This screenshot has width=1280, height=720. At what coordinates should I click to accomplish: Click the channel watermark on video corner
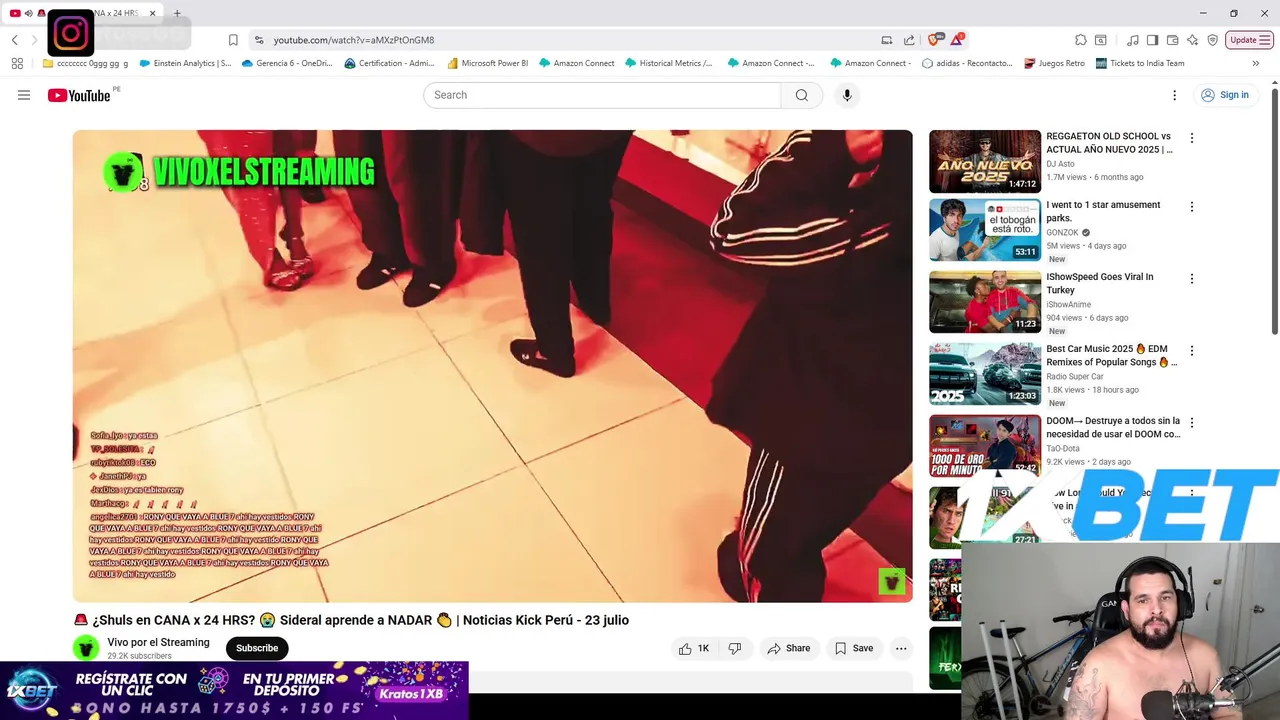point(891,581)
